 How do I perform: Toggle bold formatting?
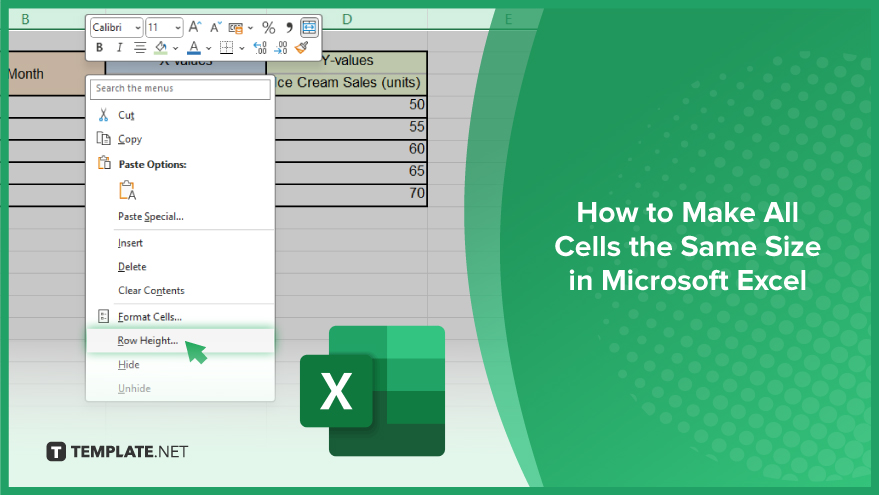pyautogui.click(x=99, y=48)
